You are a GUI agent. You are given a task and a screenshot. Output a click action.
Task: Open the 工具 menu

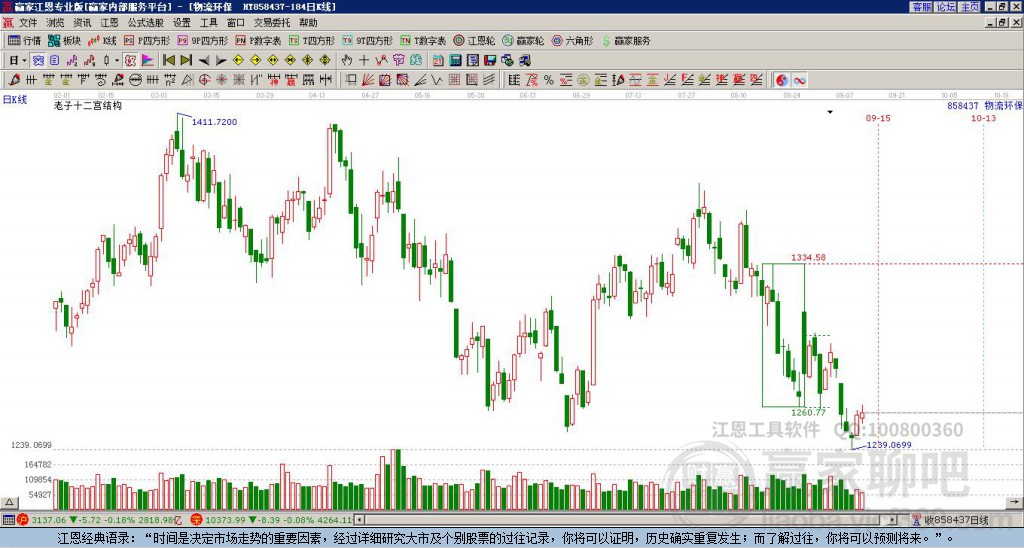point(208,23)
